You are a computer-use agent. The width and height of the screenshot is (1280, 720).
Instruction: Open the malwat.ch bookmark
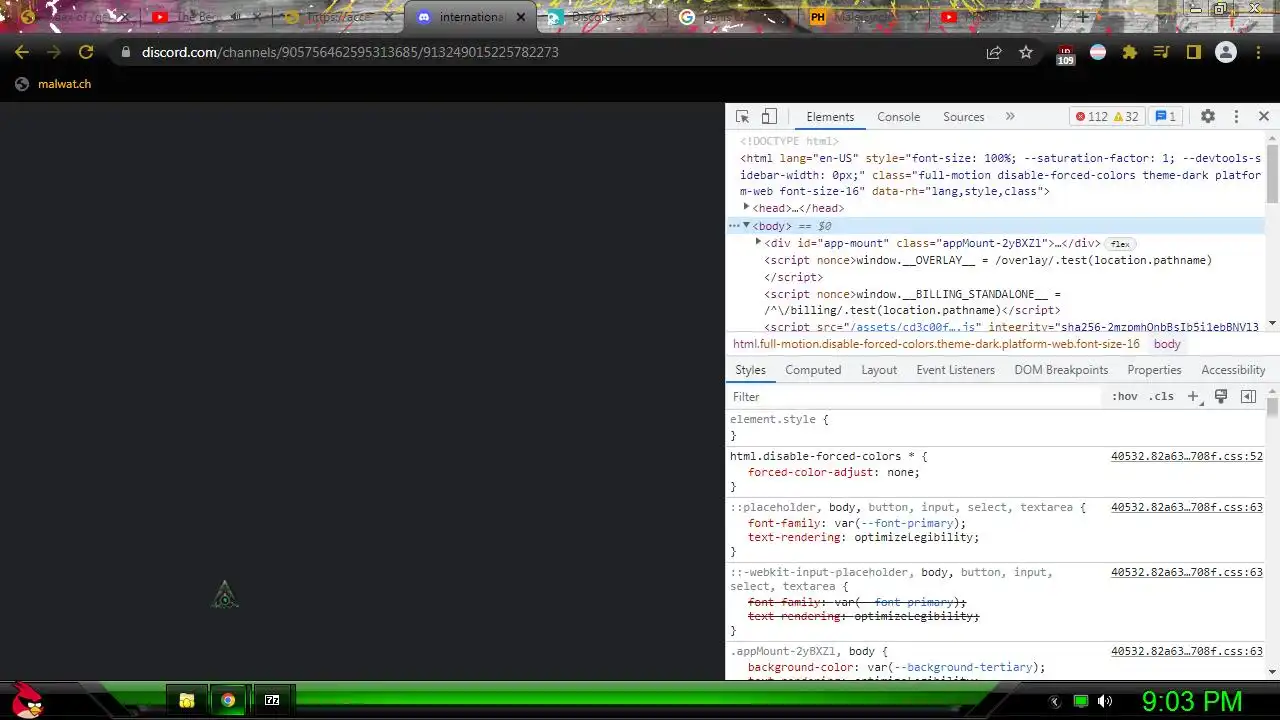click(x=53, y=84)
